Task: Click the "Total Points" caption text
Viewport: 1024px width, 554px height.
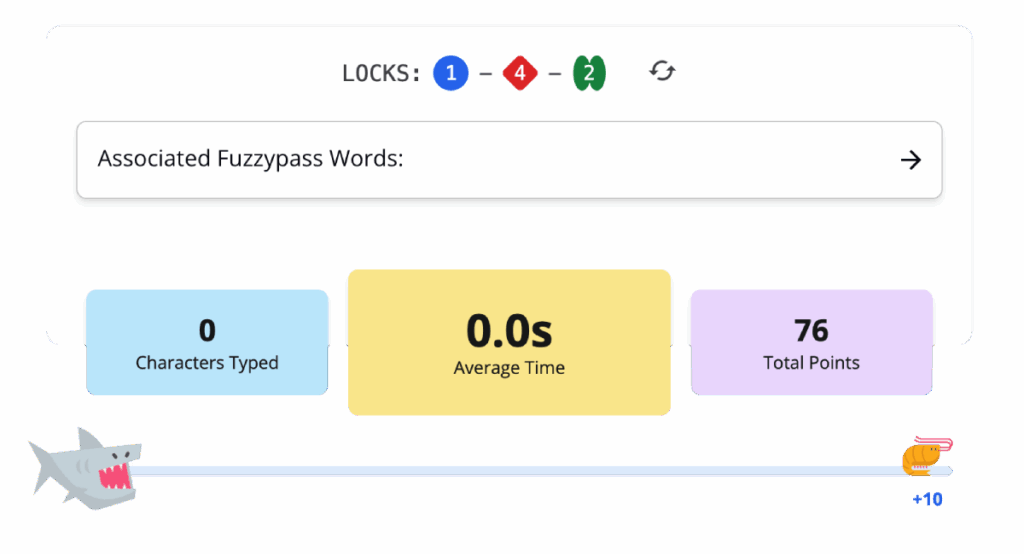Action: point(811,362)
